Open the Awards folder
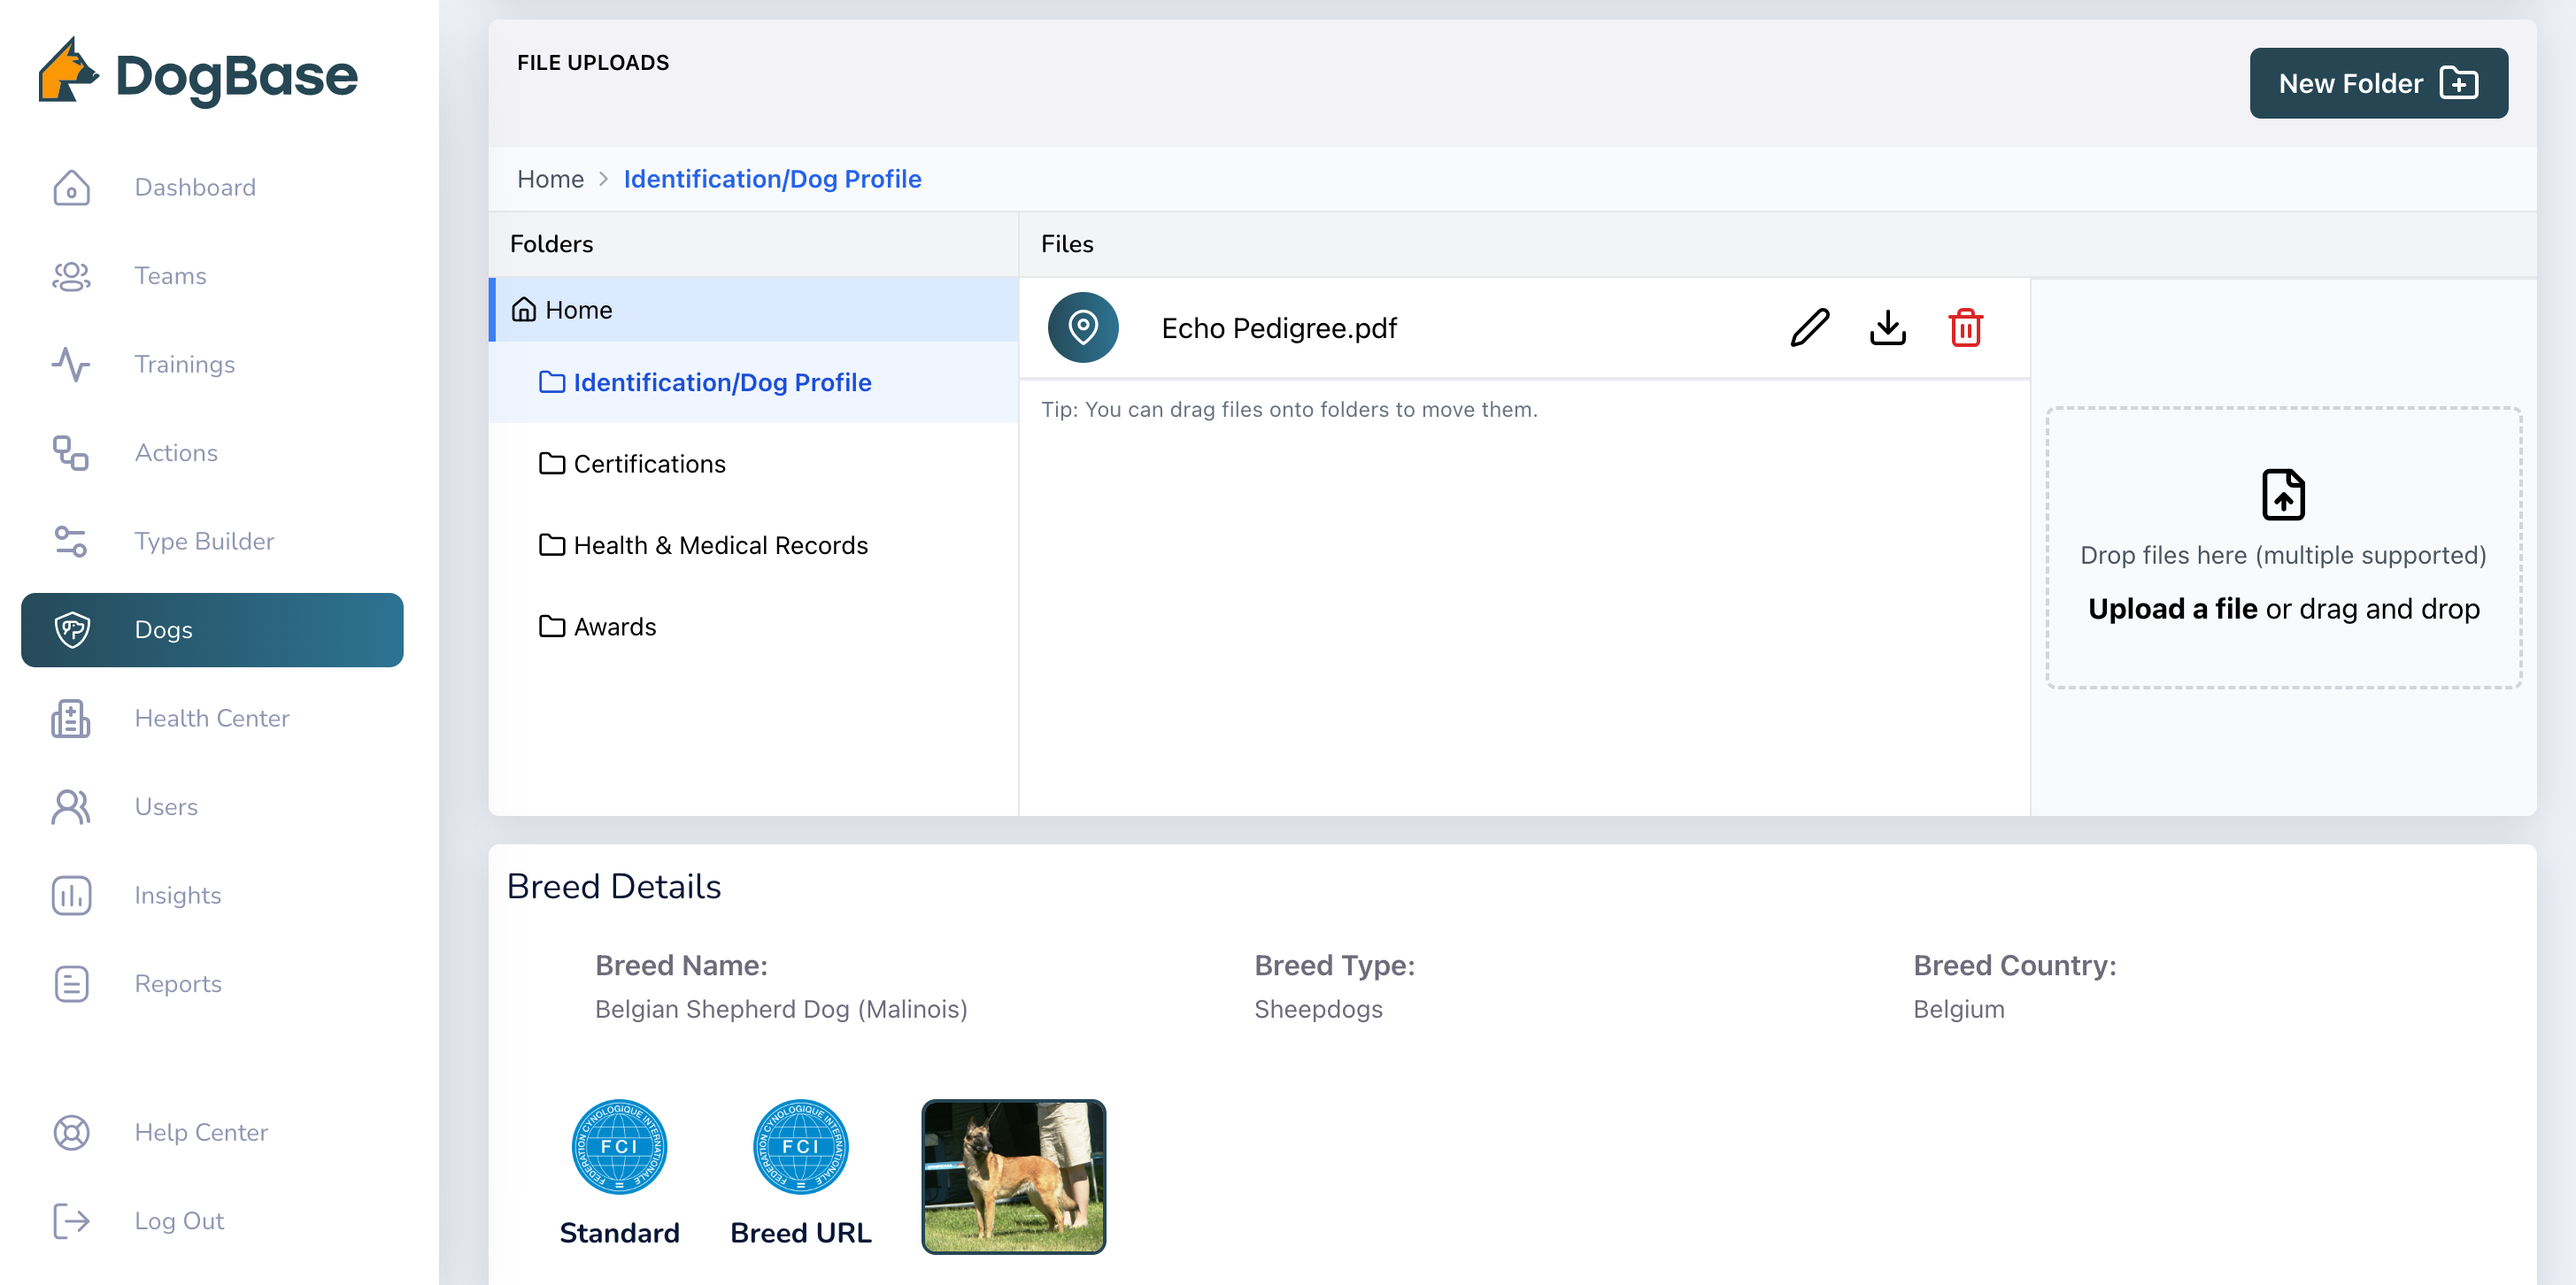This screenshot has width=2576, height=1285. (x=614, y=627)
